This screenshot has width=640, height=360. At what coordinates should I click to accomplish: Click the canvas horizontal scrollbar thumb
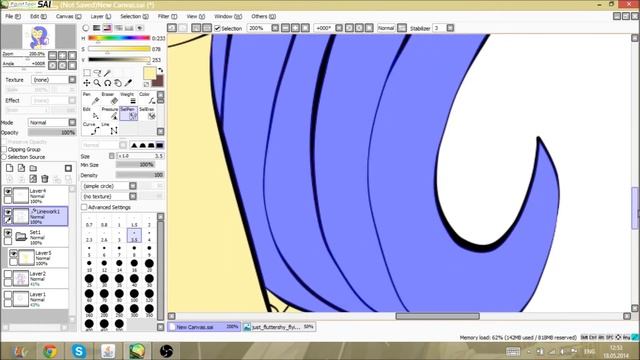pyautogui.click(x=438, y=316)
